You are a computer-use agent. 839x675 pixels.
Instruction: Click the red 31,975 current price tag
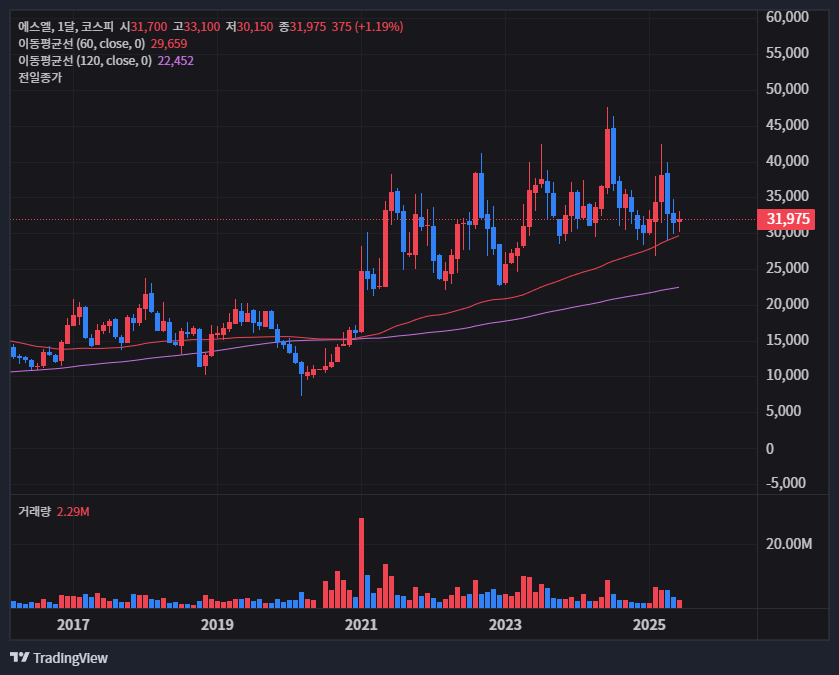click(786, 219)
